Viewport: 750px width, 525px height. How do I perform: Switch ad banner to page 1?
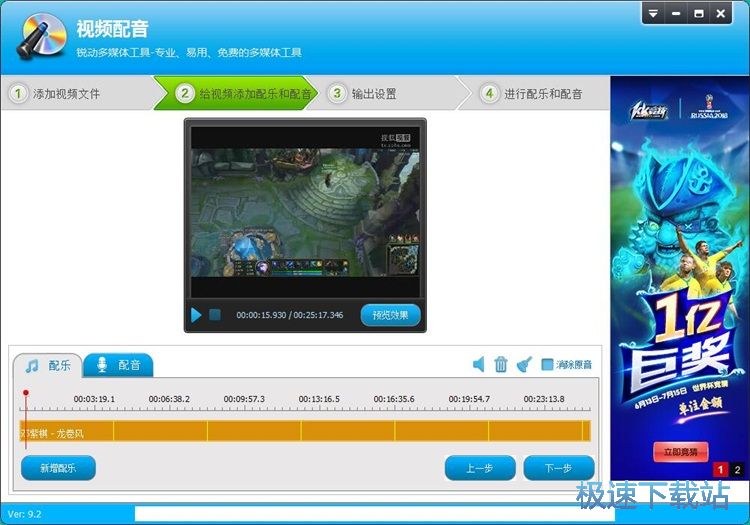(720, 470)
